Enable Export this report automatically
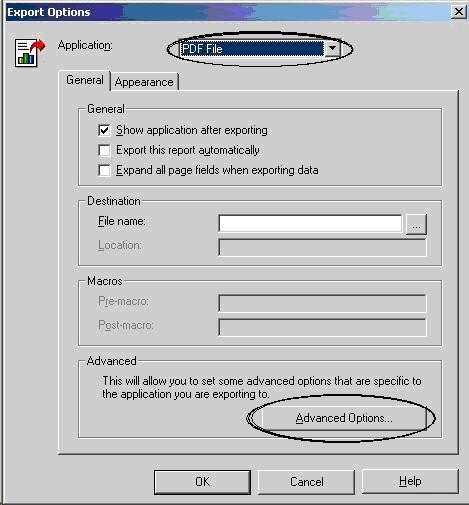469x505 pixels. (104, 150)
